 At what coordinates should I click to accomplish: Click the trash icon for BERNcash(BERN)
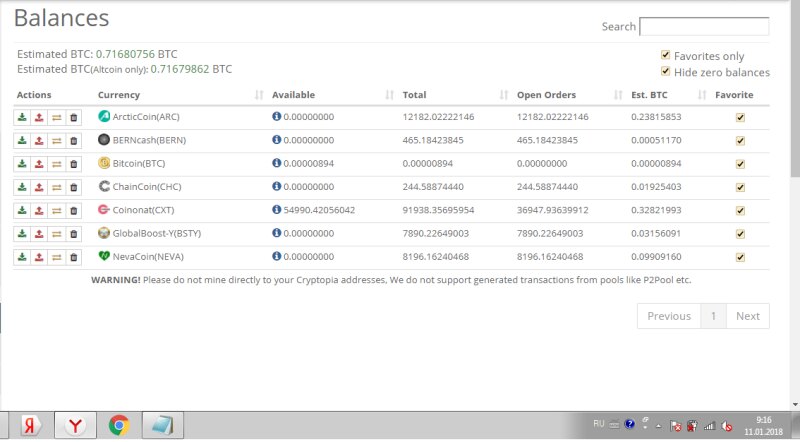(x=73, y=140)
